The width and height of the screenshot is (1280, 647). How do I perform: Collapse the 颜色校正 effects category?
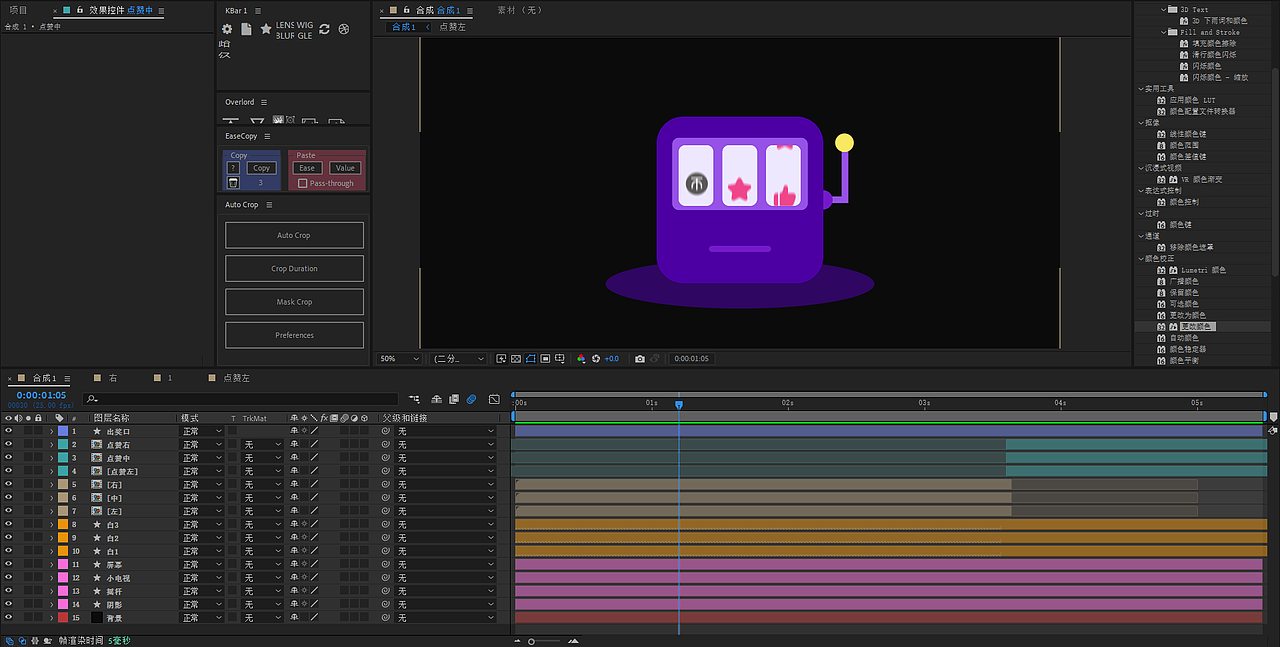pyautogui.click(x=1141, y=259)
